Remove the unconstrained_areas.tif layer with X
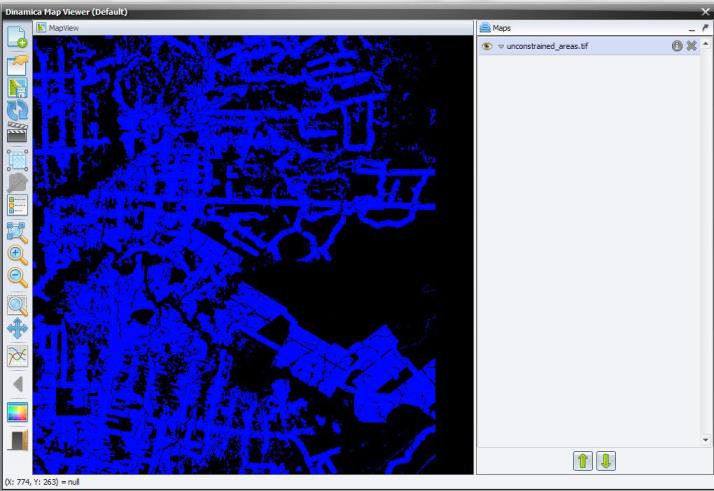 (692, 46)
